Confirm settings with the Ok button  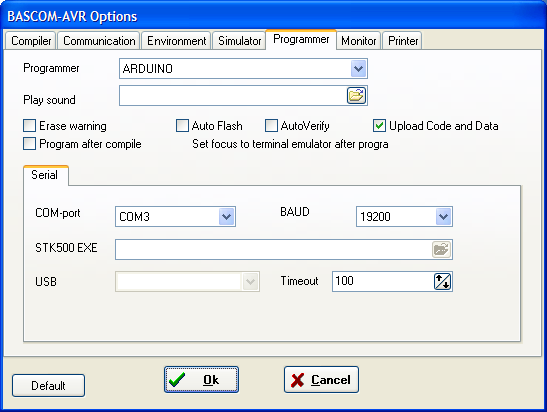coord(202,380)
